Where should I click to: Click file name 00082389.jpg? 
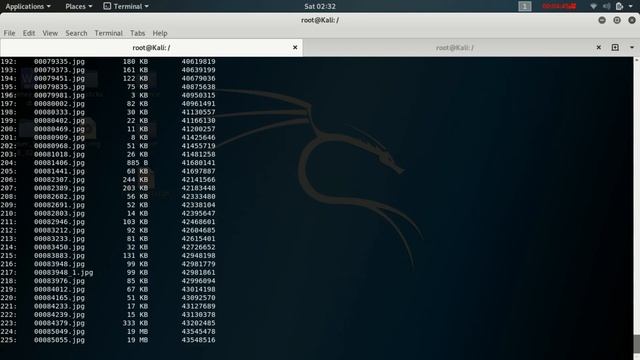[59, 188]
